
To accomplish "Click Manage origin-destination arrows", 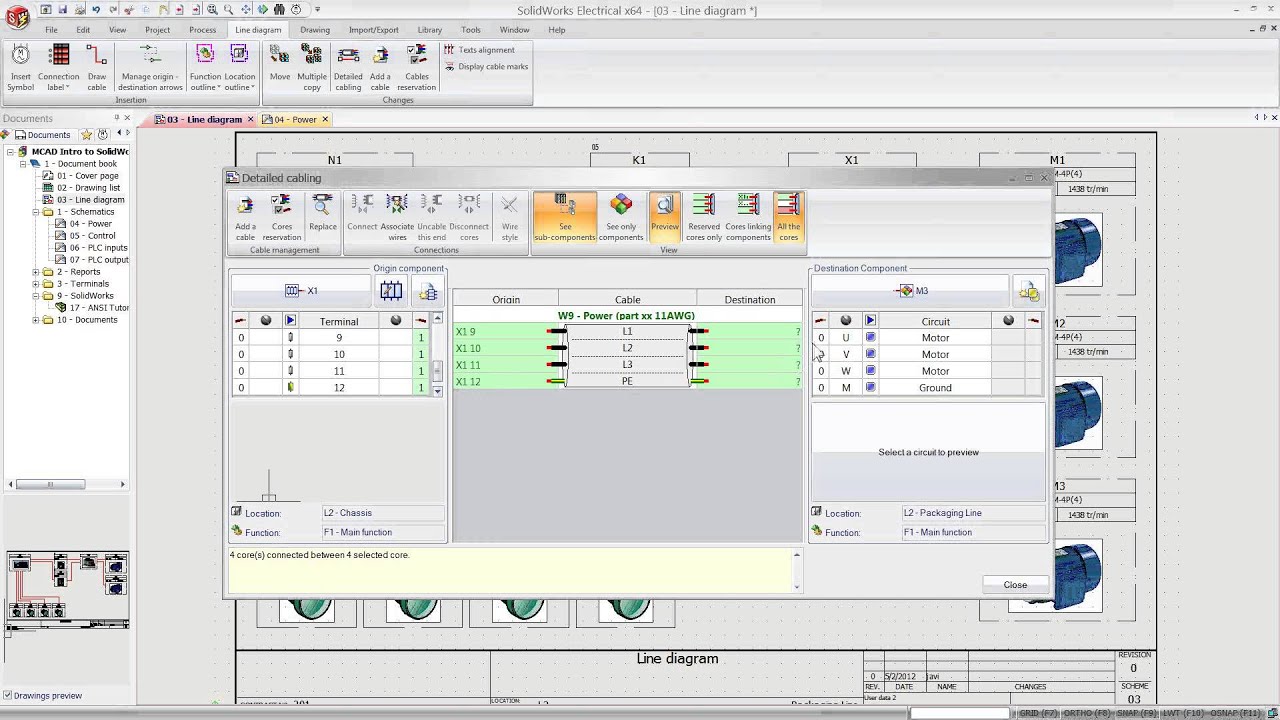I will pos(151,68).
